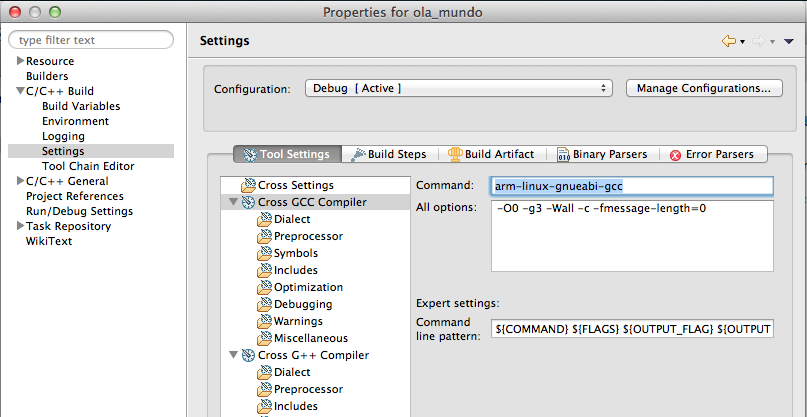Image resolution: width=807 pixels, height=417 pixels.
Task: Click the Debugging options icon
Action: point(264,304)
